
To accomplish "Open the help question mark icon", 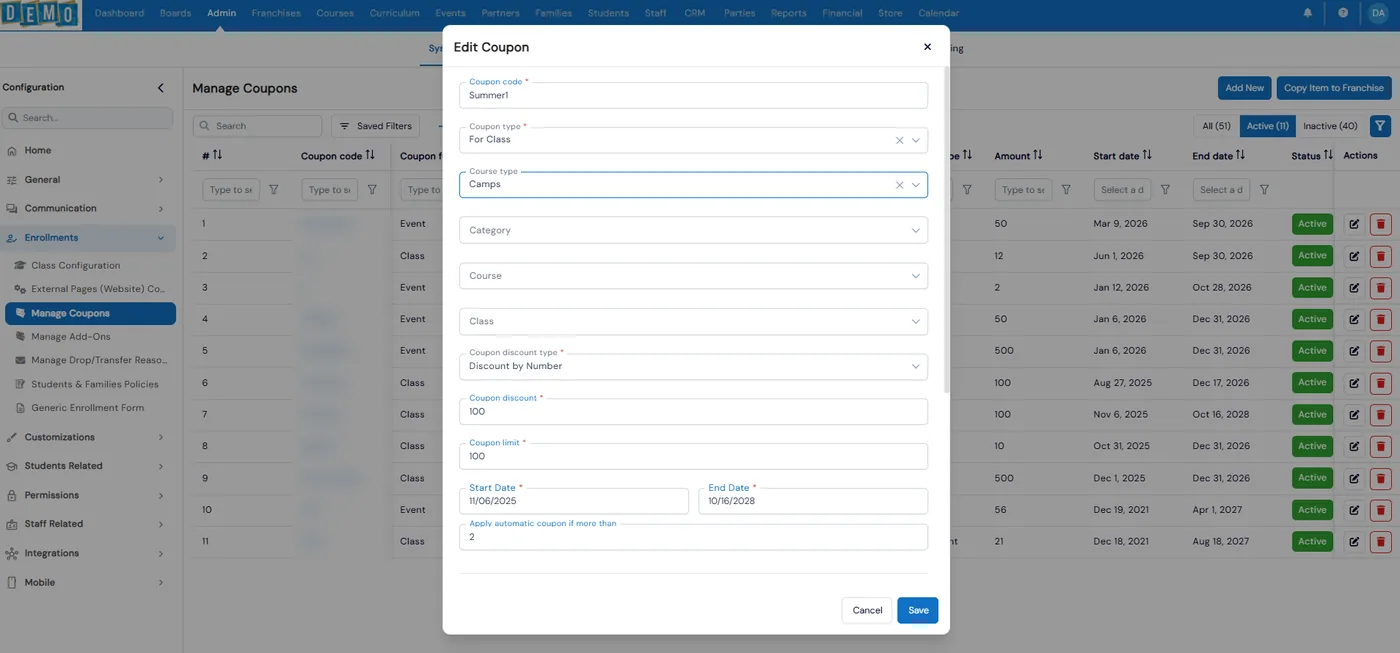I will [1343, 13].
